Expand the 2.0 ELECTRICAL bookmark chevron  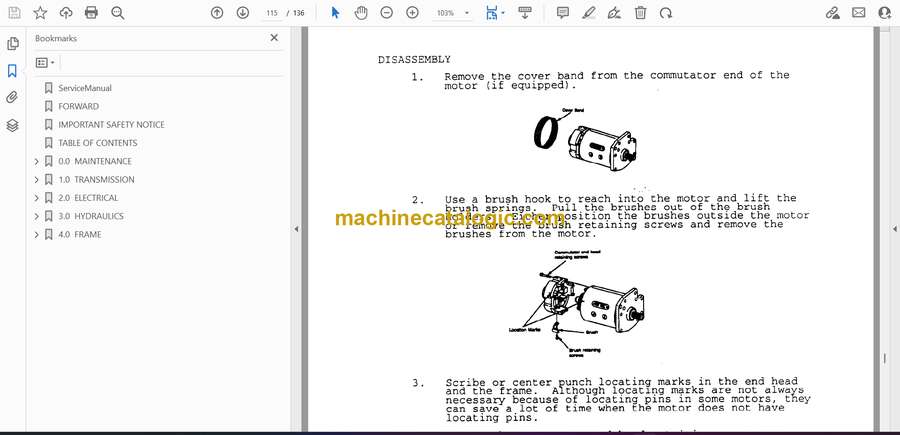[x=37, y=198]
